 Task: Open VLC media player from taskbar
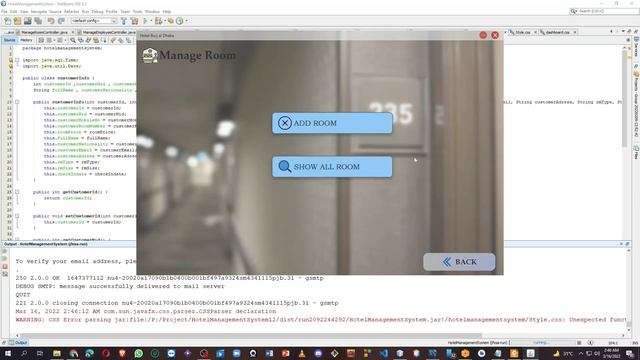[302, 353]
